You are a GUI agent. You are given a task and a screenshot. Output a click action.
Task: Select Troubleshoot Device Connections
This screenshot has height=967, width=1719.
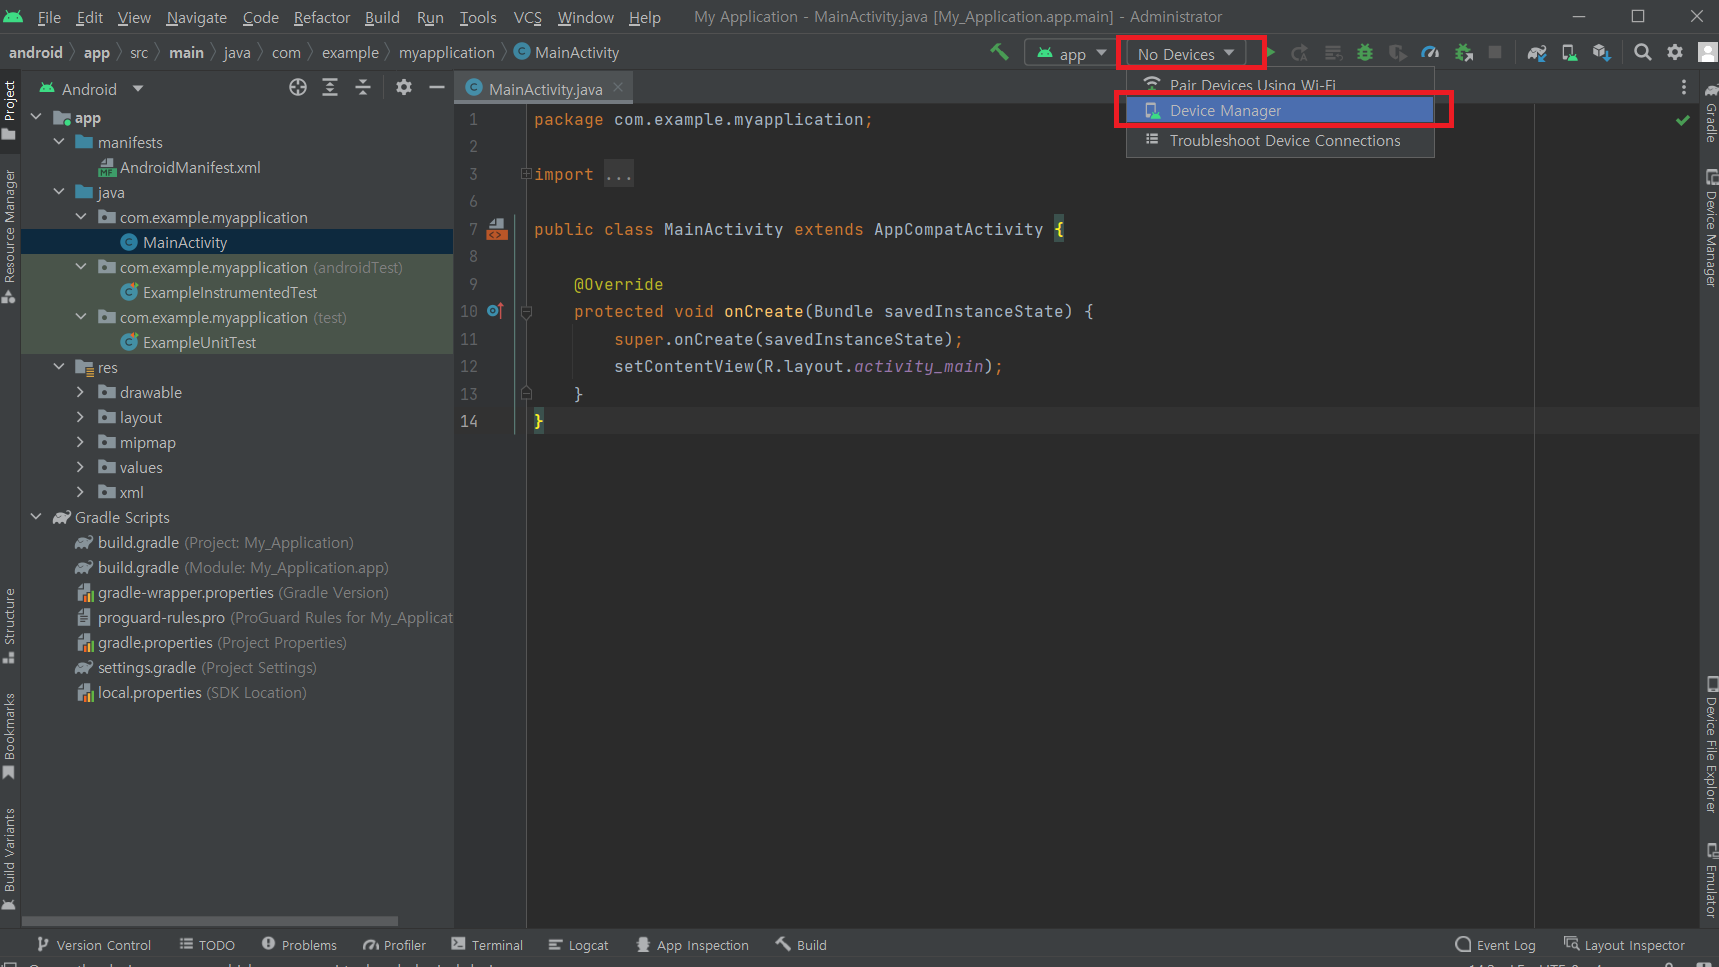tap(1280, 140)
